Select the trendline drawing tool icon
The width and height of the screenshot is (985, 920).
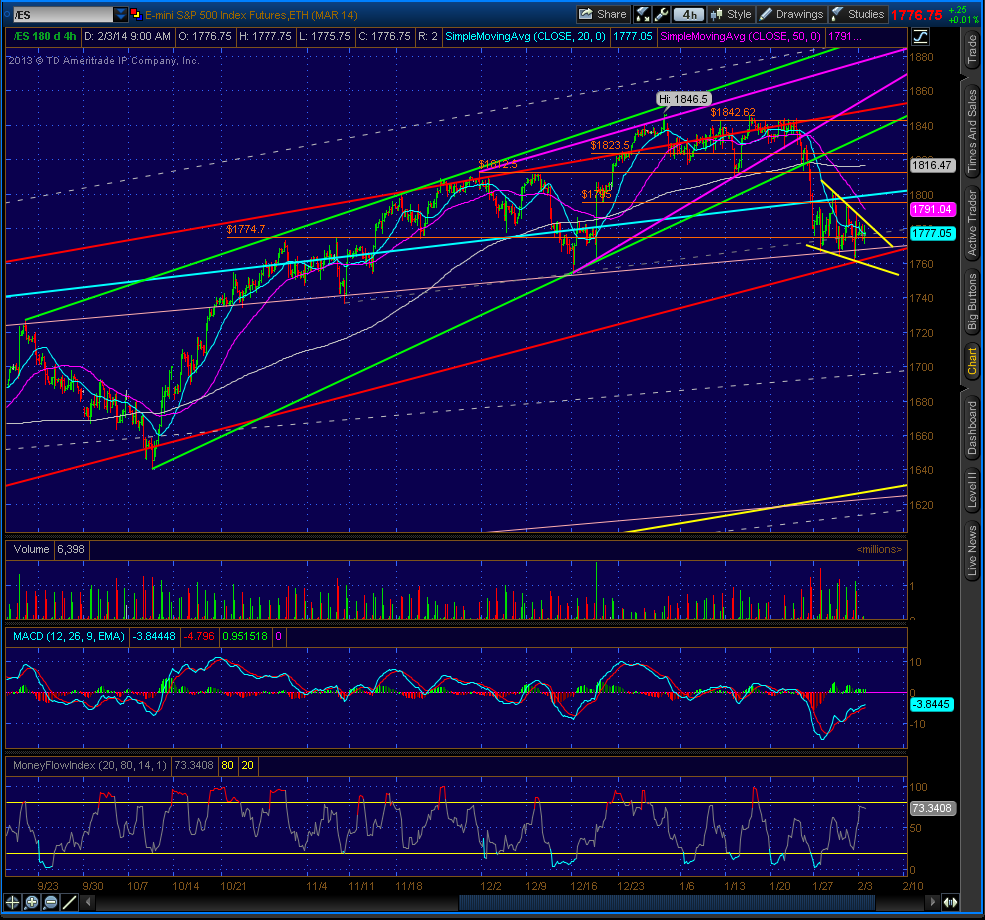pyautogui.click(x=70, y=902)
